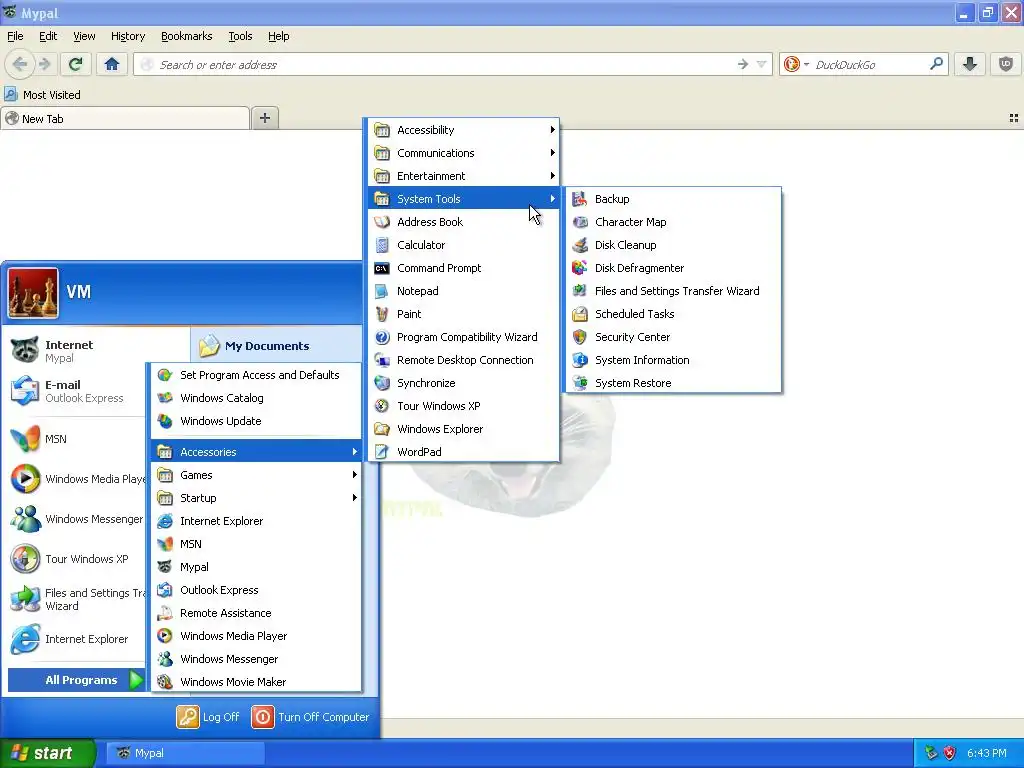Image resolution: width=1024 pixels, height=768 pixels.
Task: Open the History menu
Action: coord(127,36)
